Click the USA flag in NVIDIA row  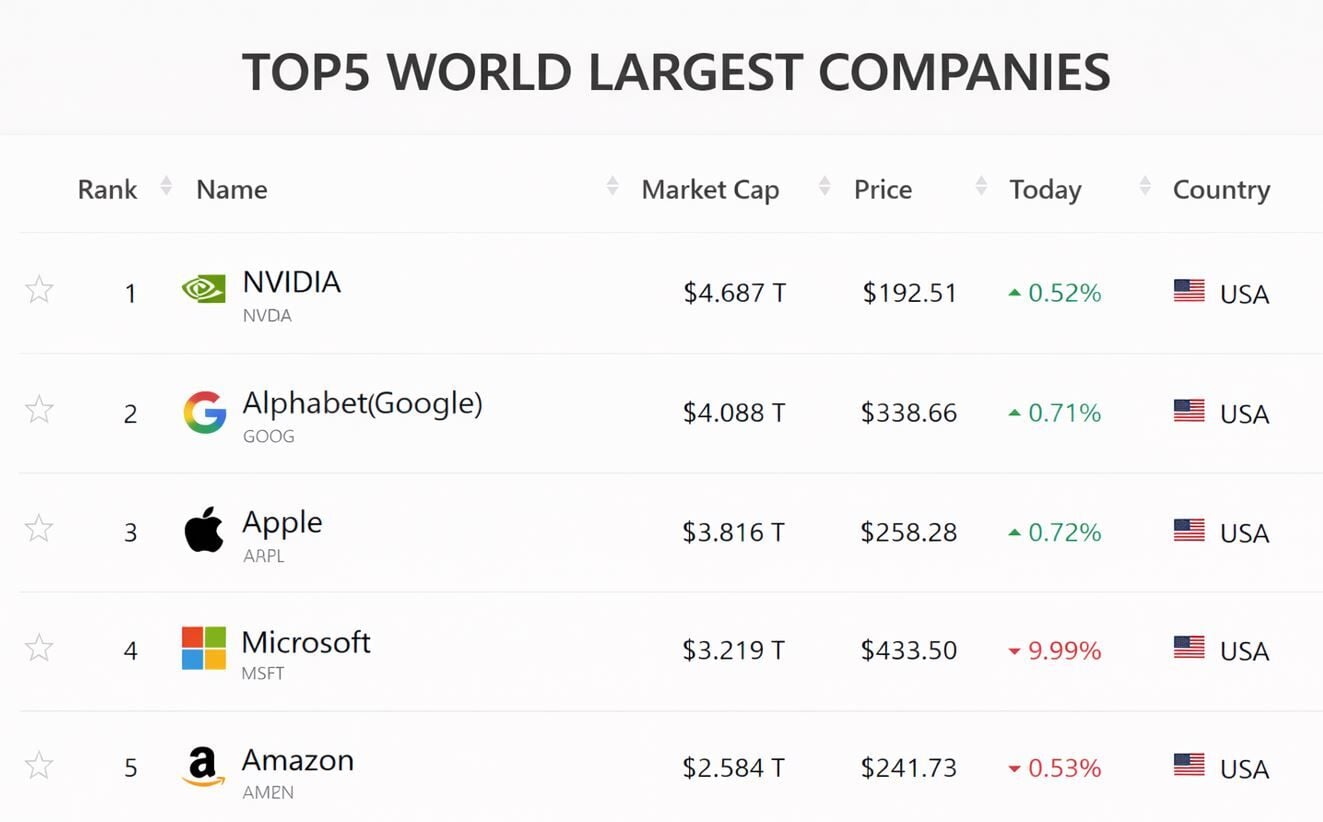click(1189, 291)
